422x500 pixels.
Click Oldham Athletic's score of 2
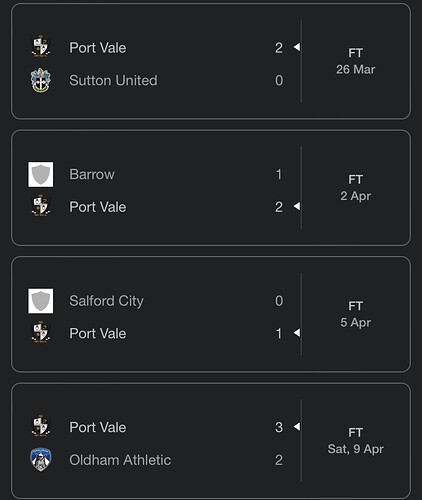coord(279,460)
